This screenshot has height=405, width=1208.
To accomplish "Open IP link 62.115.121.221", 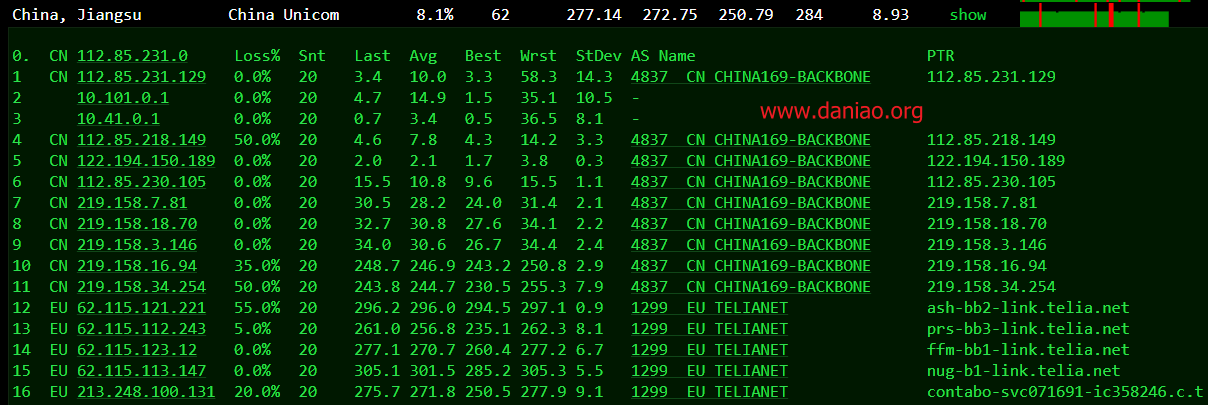I will 141,308.
